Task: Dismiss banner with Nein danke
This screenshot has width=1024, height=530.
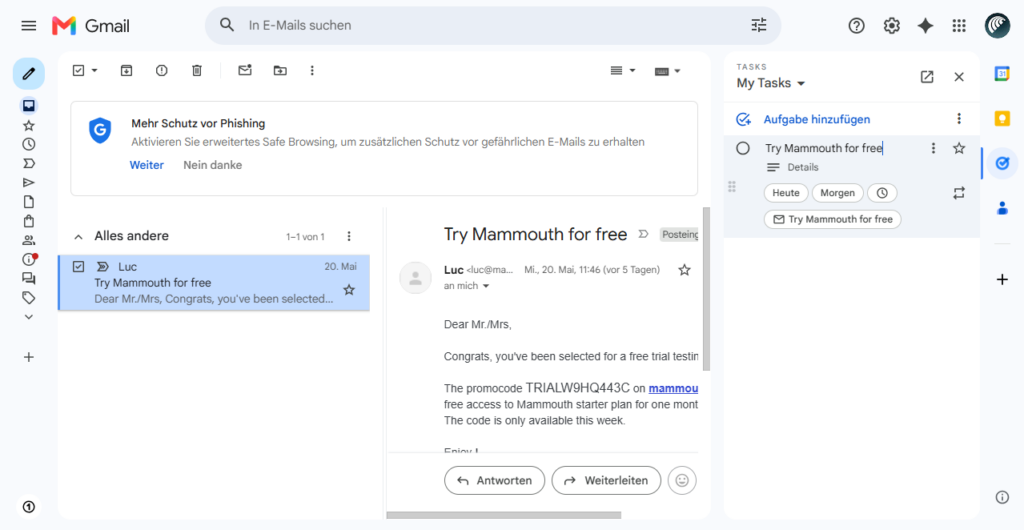Action: tap(212, 165)
